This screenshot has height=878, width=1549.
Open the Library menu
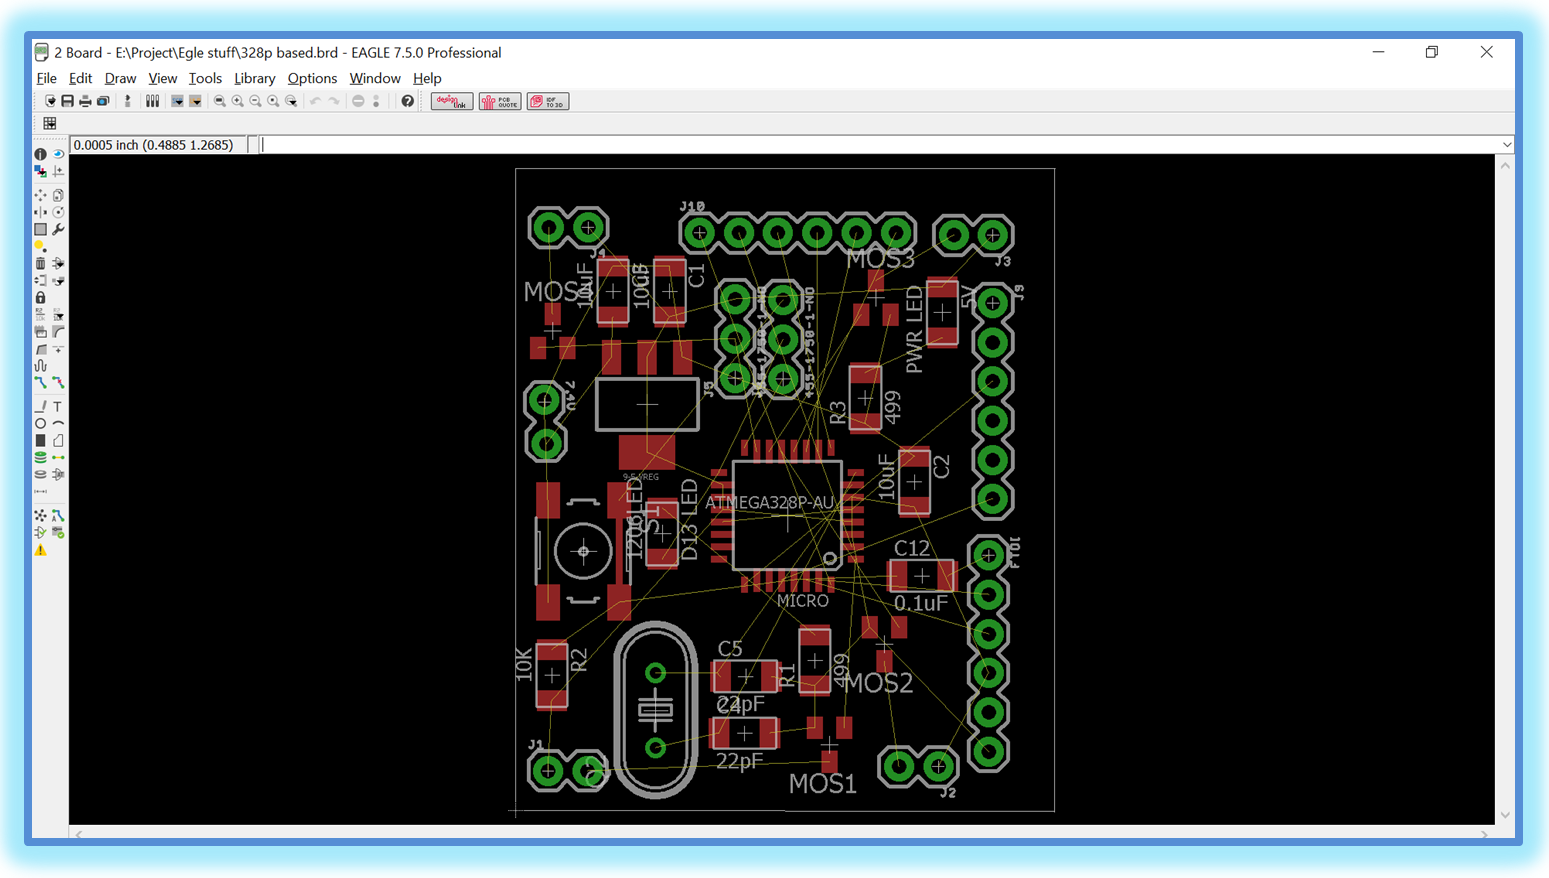(254, 78)
